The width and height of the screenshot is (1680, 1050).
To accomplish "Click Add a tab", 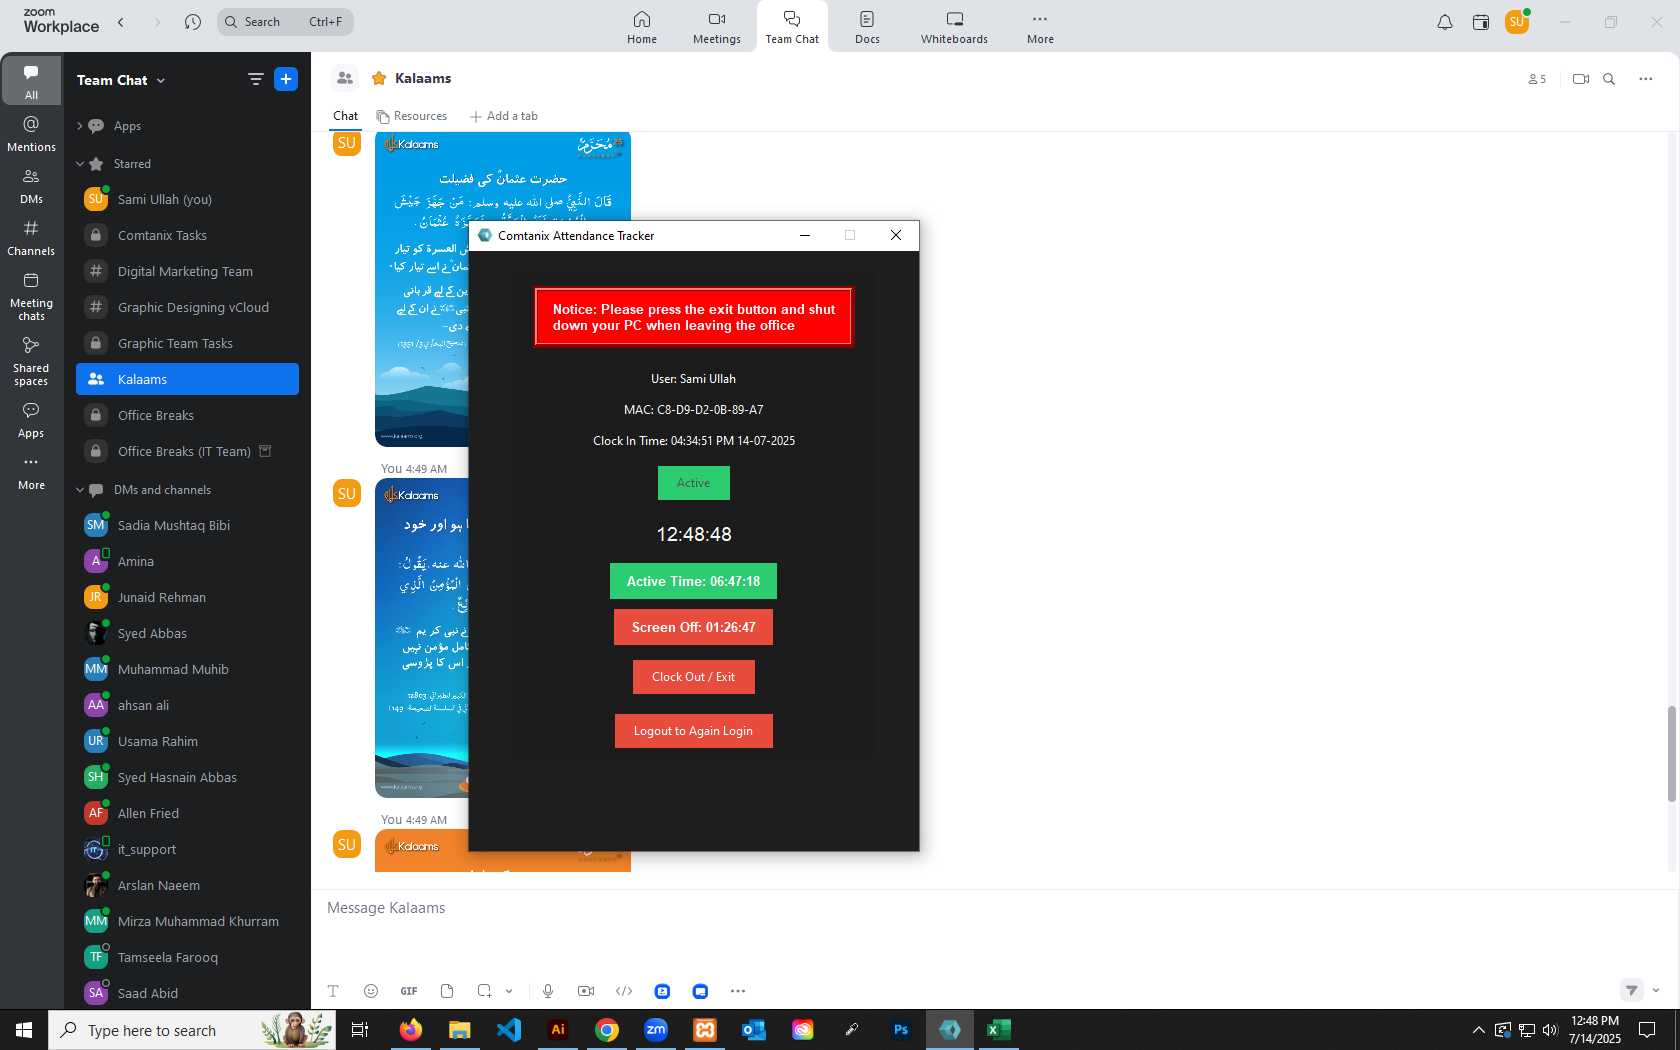I will coord(504,116).
